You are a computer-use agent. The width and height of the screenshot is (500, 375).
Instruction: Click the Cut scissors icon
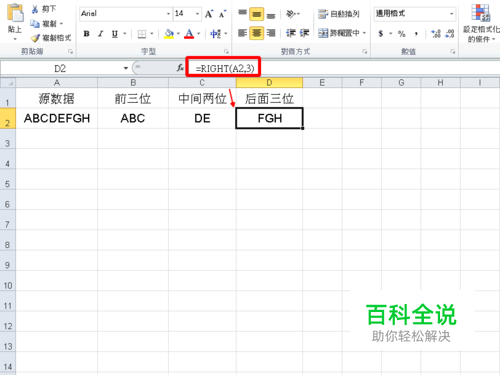[35, 9]
